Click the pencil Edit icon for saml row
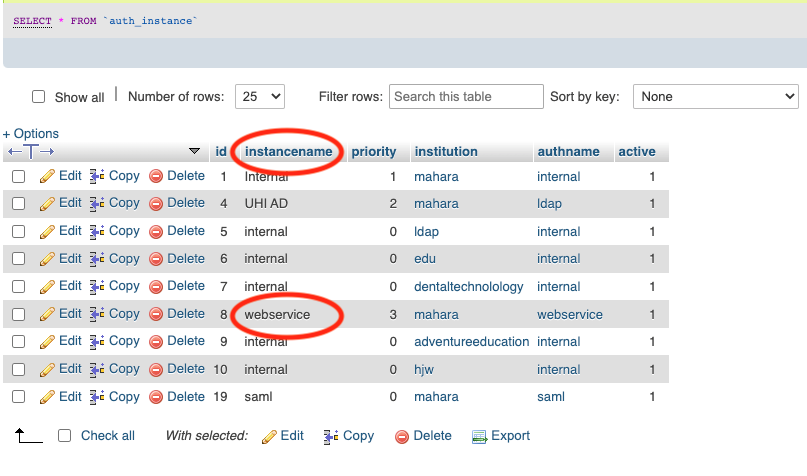This screenshot has width=807, height=476. (47, 397)
